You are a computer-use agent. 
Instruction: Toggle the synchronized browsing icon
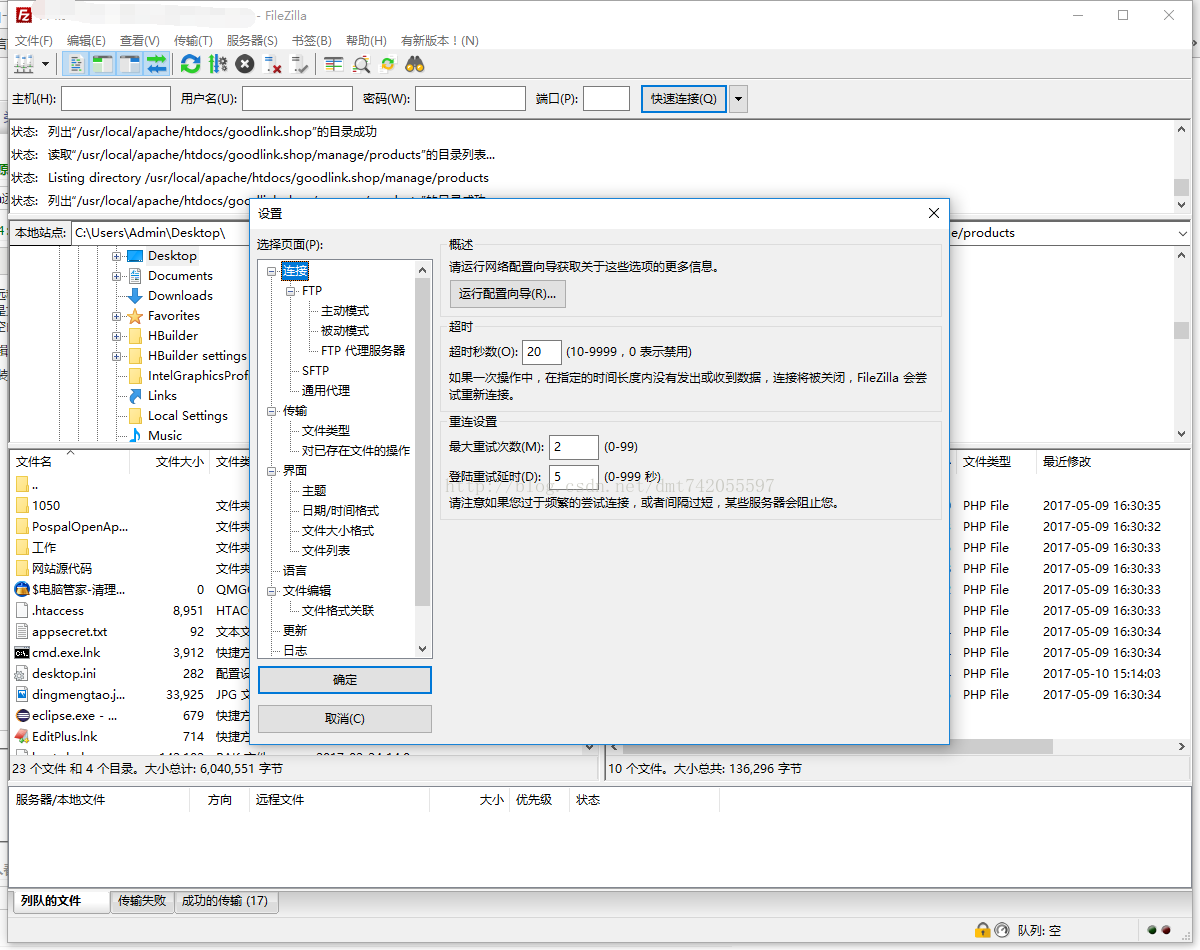coord(388,64)
